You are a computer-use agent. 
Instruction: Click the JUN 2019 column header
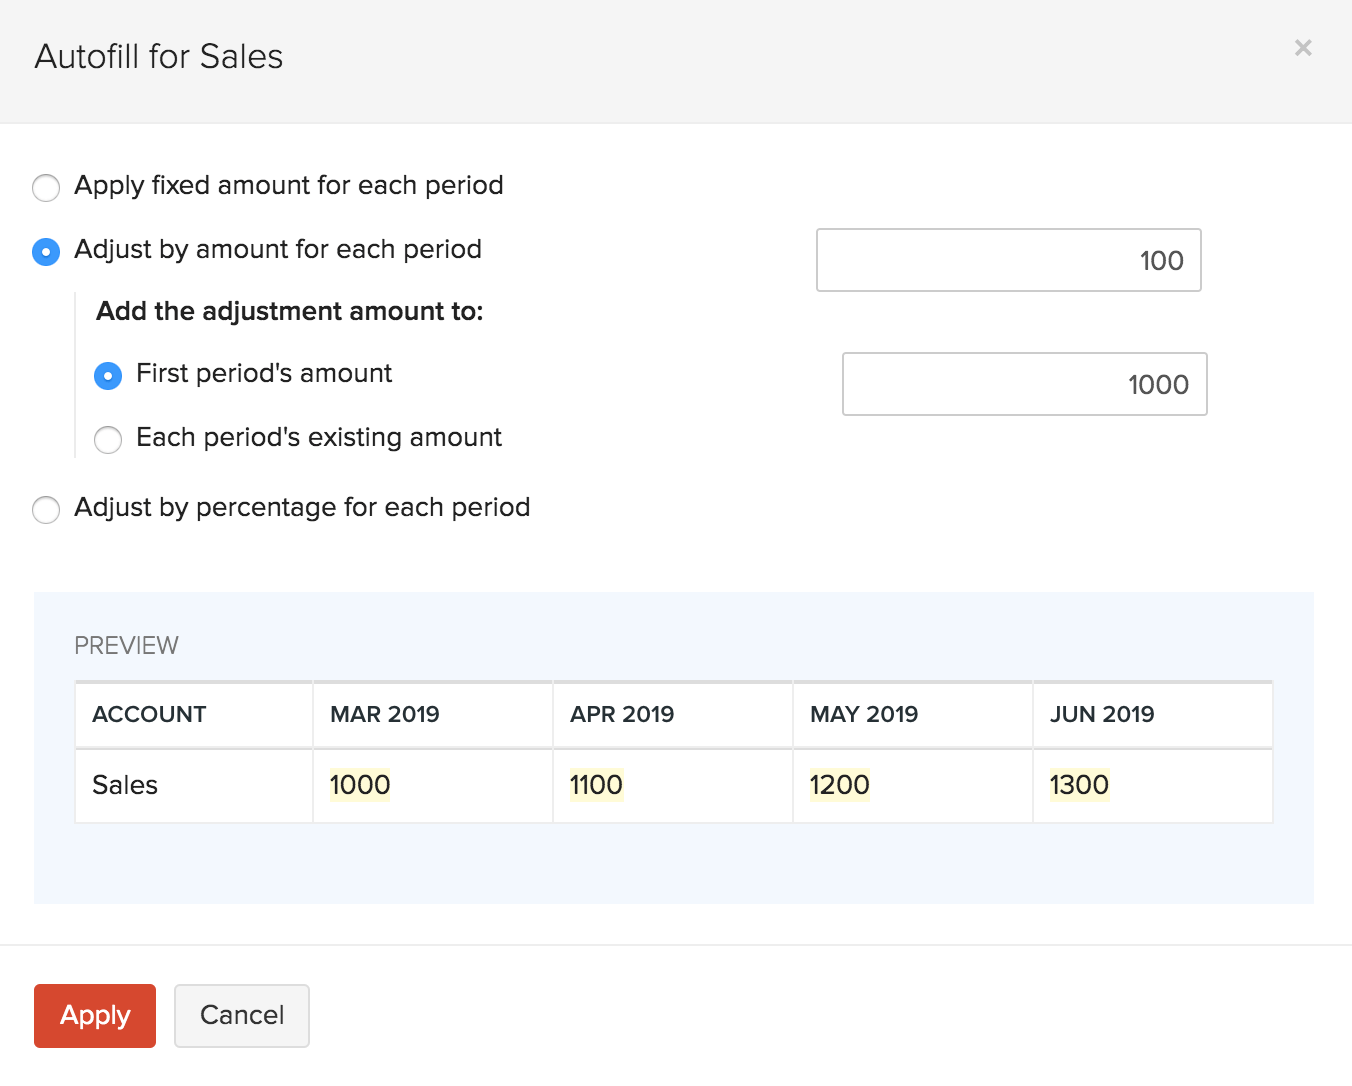(x=1102, y=714)
